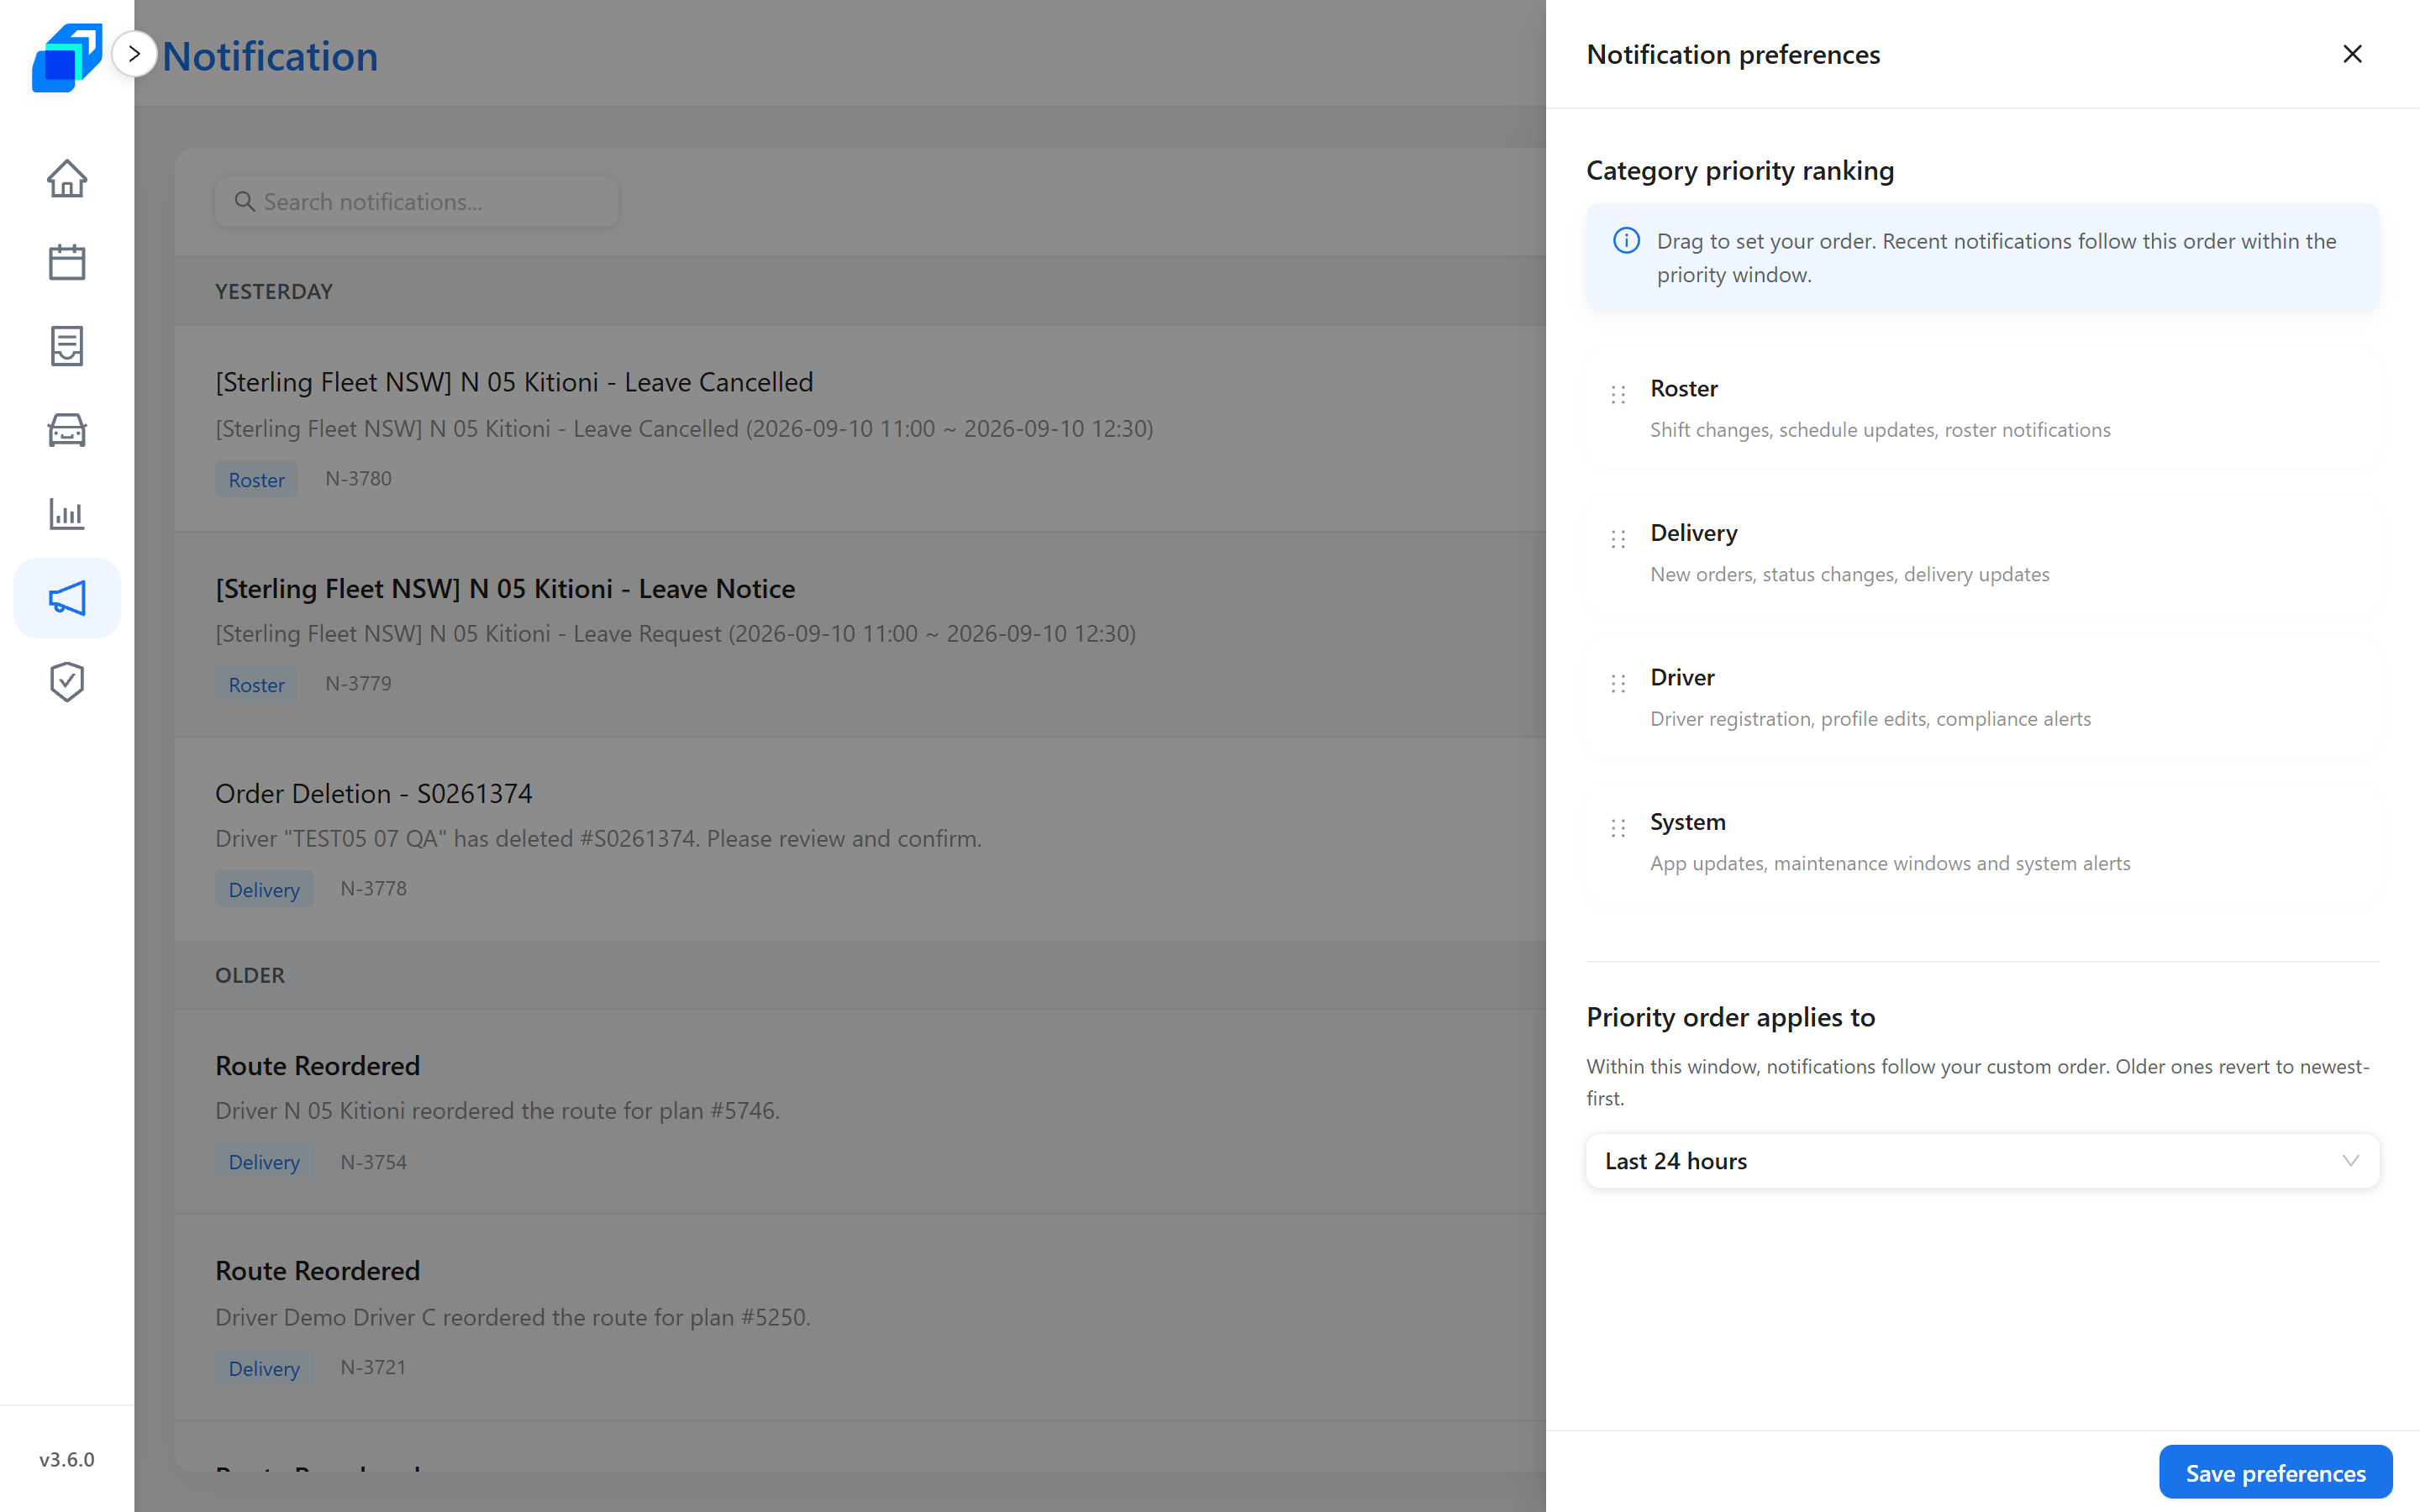Open the Leave Cancelled notification
The width and height of the screenshot is (2420, 1512).
860,428
